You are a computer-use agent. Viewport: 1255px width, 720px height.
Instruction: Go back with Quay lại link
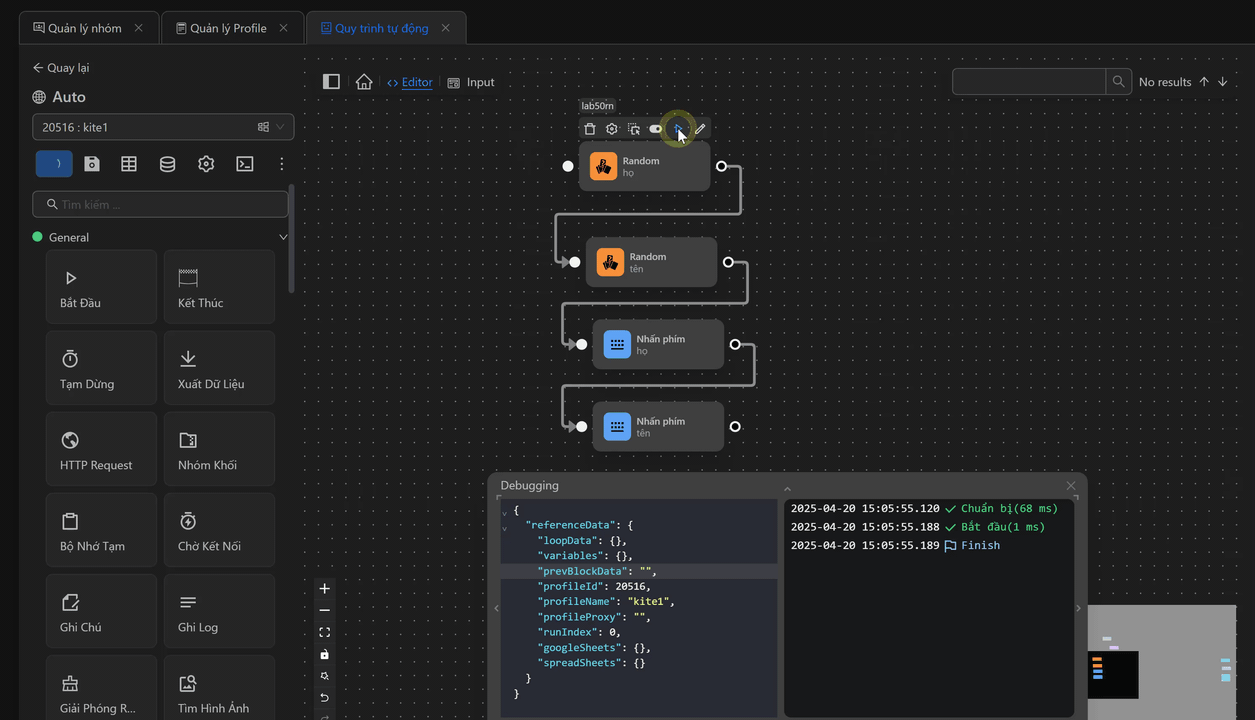(x=61, y=68)
